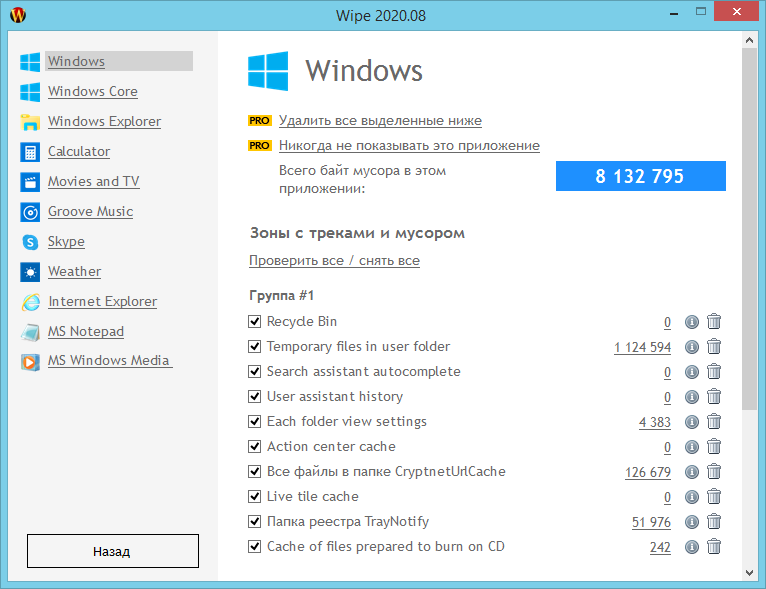Click the info icon for Recycle Bin
Viewport: 766px width, 589px height.
pos(691,322)
